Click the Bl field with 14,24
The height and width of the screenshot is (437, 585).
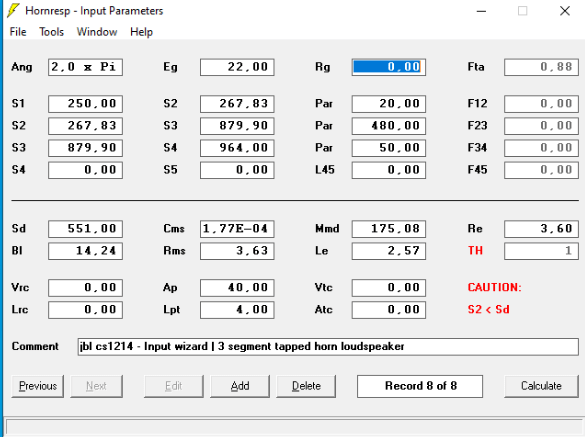[x=85, y=251]
